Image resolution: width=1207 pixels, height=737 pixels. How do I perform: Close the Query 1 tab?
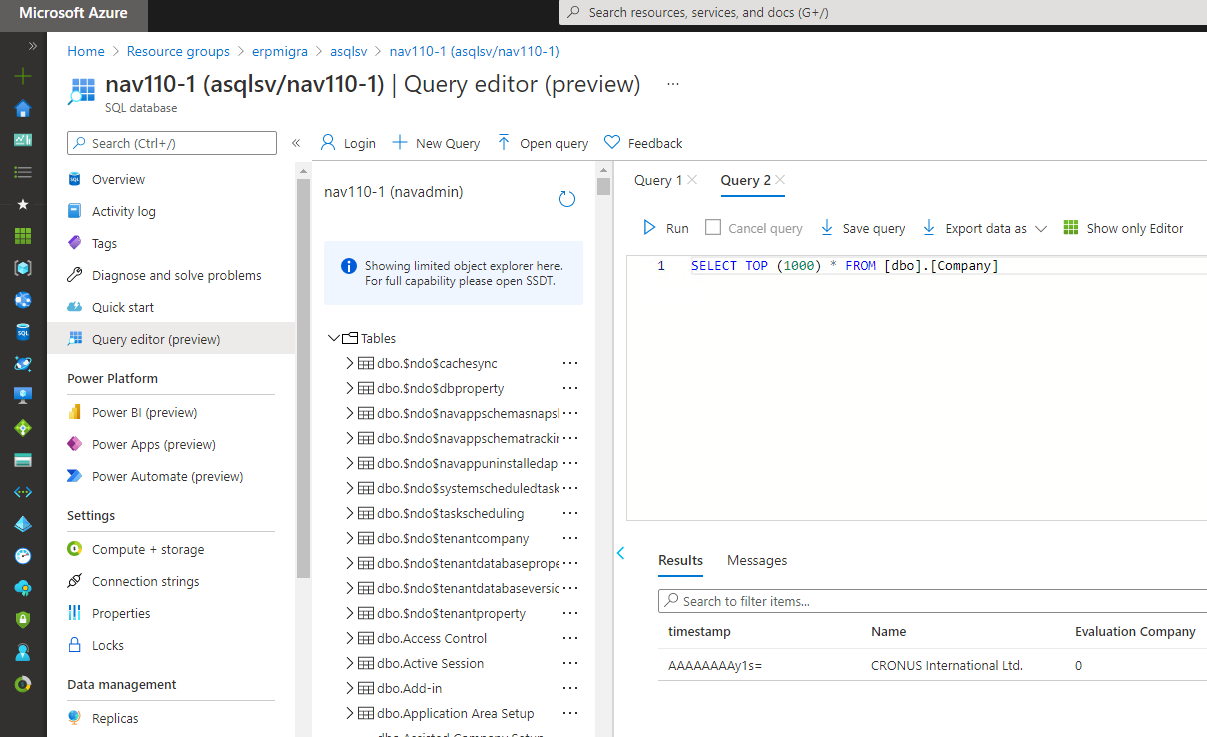click(692, 180)
